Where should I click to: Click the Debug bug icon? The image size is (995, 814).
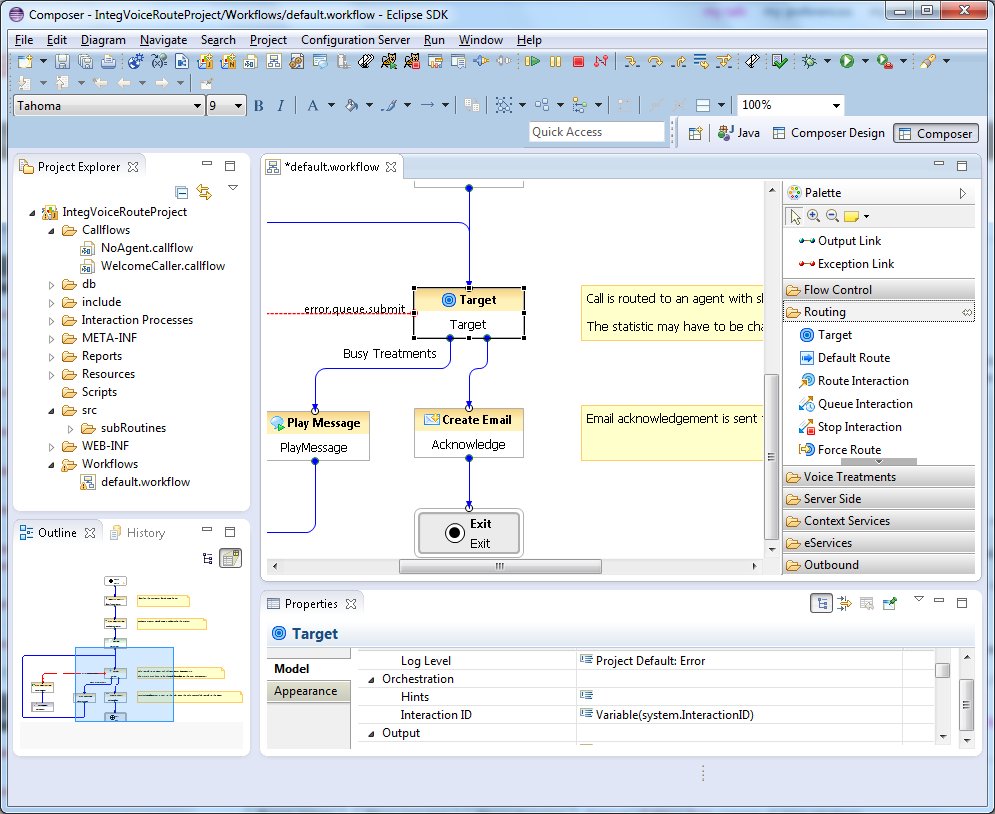(809, 61)
